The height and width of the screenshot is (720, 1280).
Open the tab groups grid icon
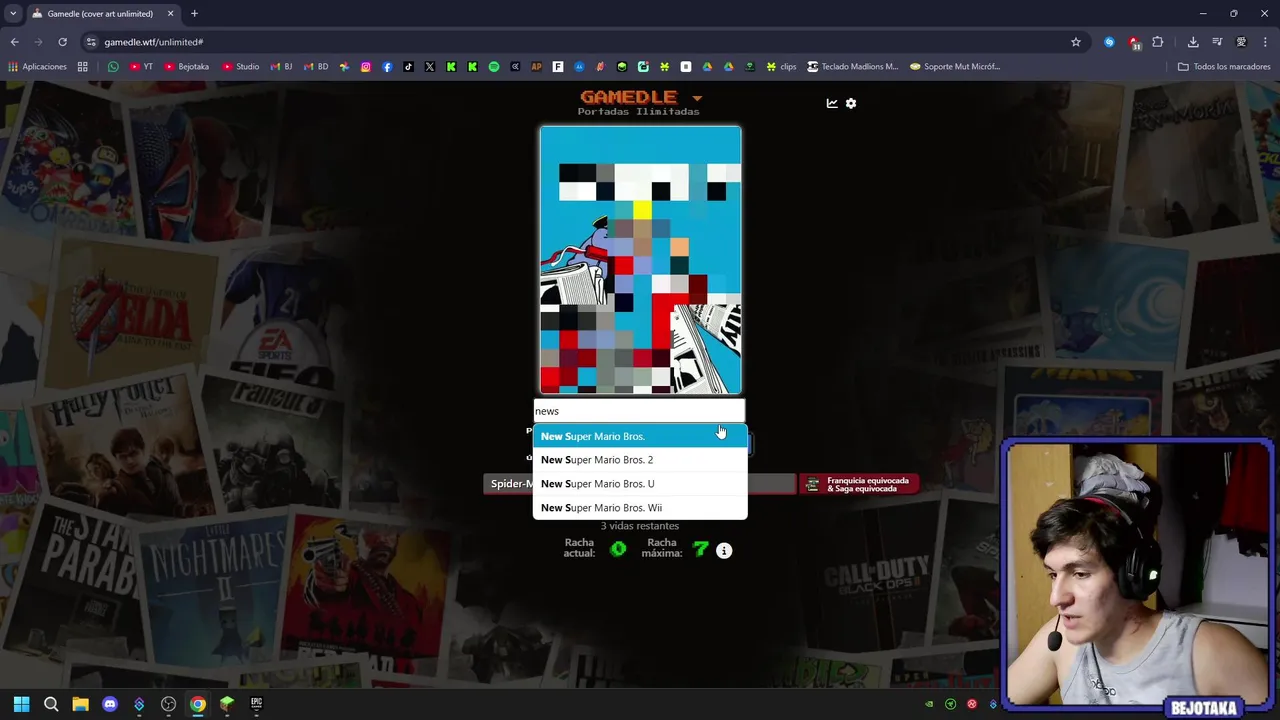tap(83, 67)
